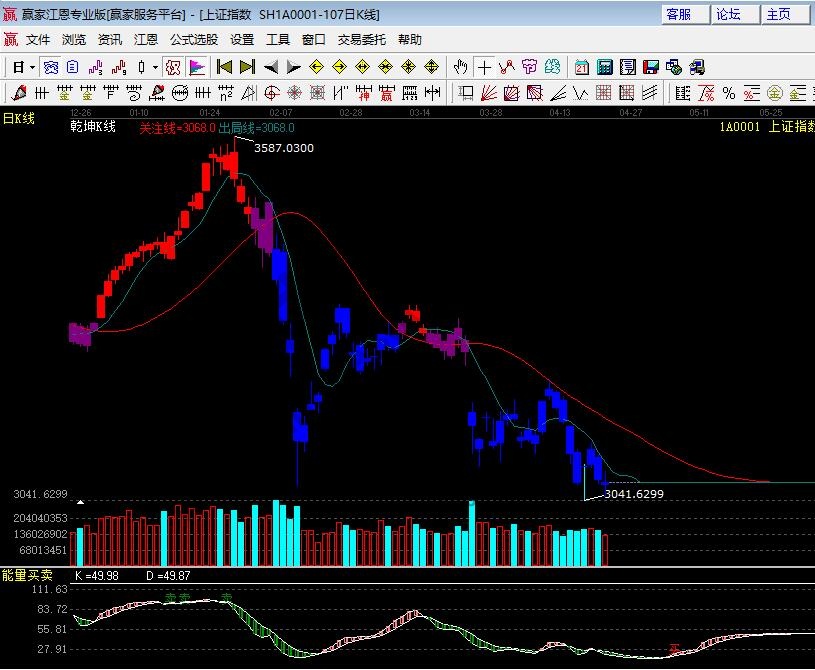The width and height of the screenshot is (815, 670).
Task: Toggle the red pattern icon beside the flag
Action: click(172, 67)
